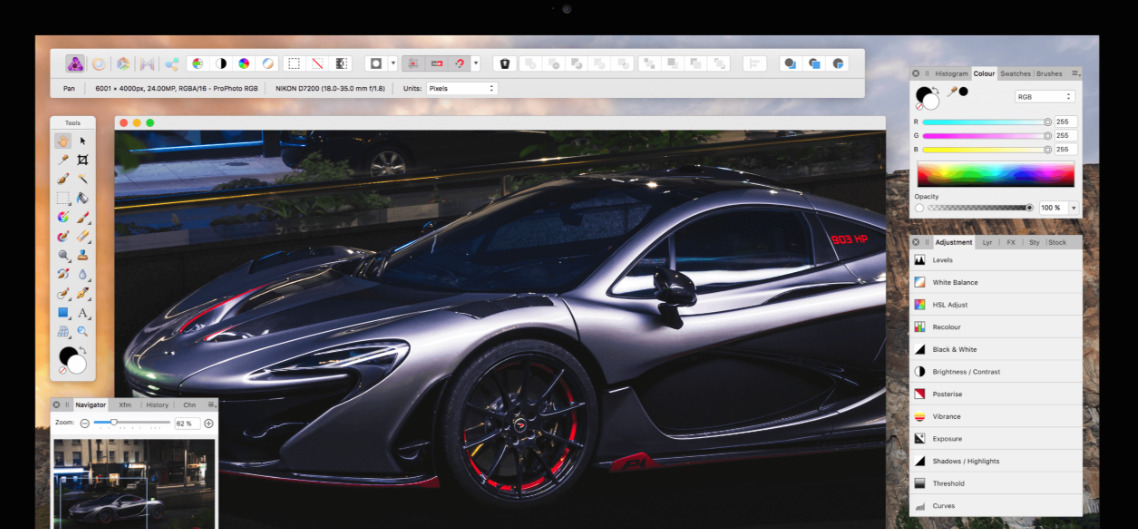This screenshot has height=529, width=1138.
Task: Switch to the Swatches tab
Action: (x=1016, y=73)
